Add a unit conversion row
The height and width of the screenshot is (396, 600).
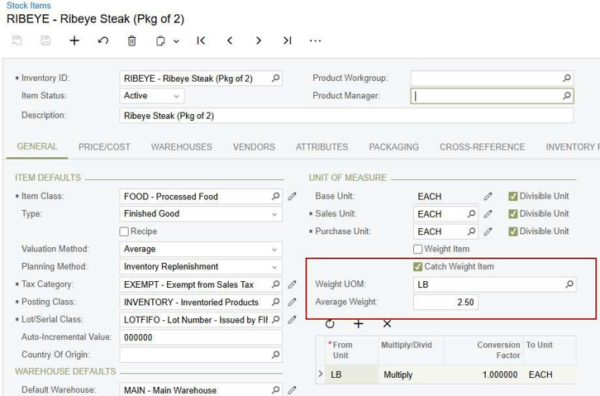tap(358, 324)
